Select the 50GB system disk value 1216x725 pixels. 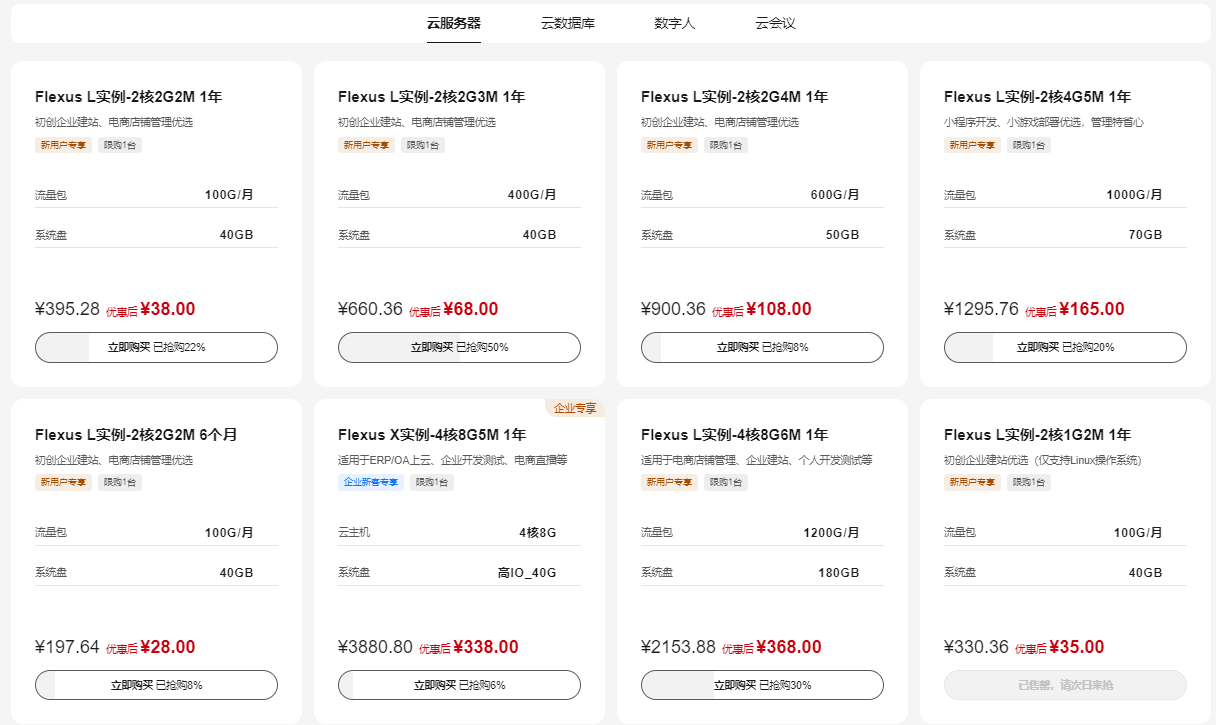click(x=842, y=235)
